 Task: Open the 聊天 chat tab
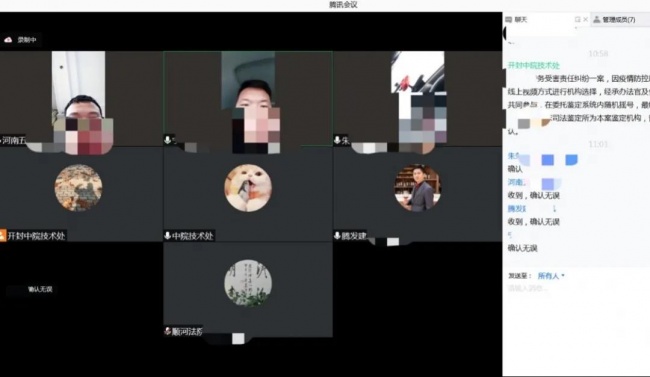point(517,19)
